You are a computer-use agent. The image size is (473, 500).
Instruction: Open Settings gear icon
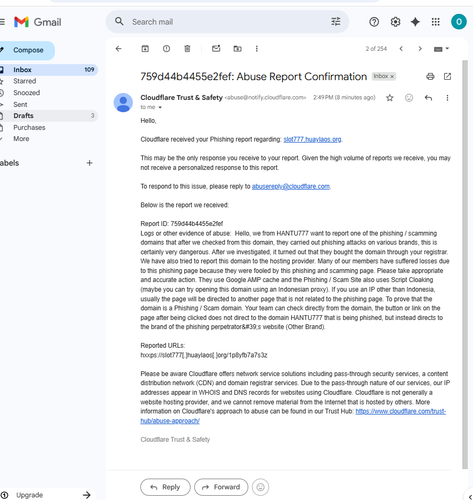(x=395, y=22)
